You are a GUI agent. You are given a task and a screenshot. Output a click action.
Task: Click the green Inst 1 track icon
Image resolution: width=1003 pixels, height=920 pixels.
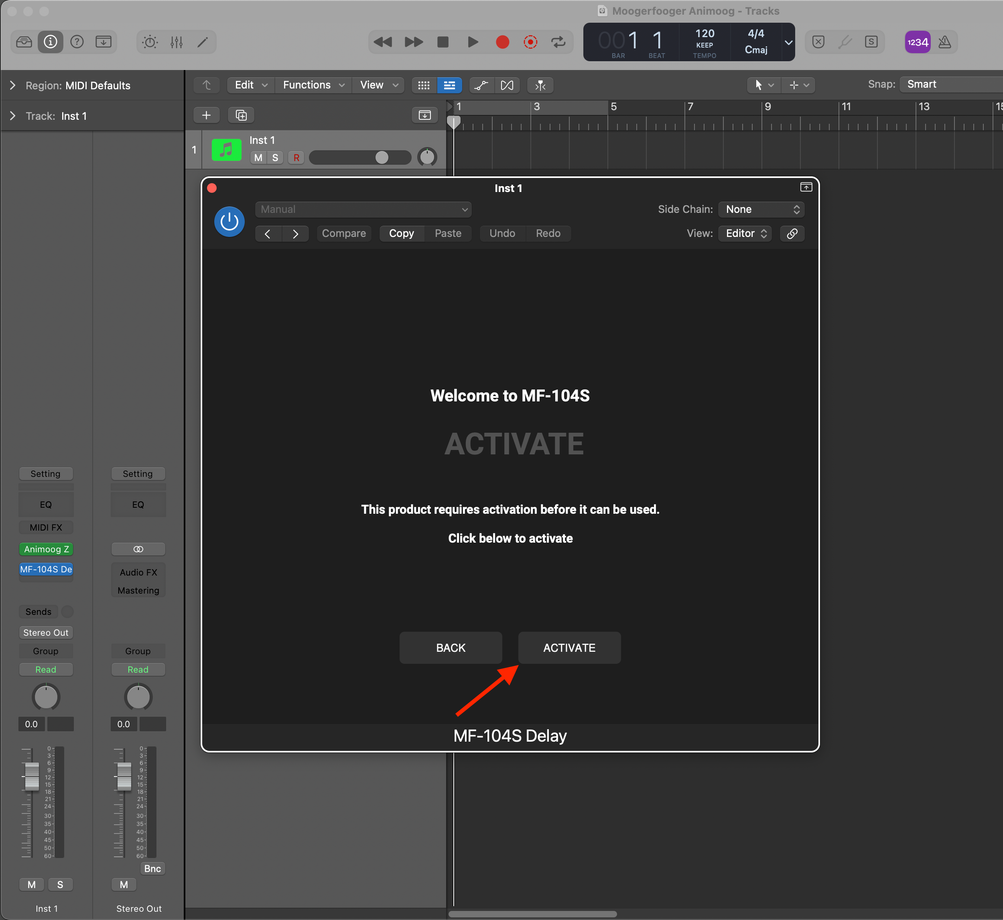pyautogui.click(x=226, y=150)
